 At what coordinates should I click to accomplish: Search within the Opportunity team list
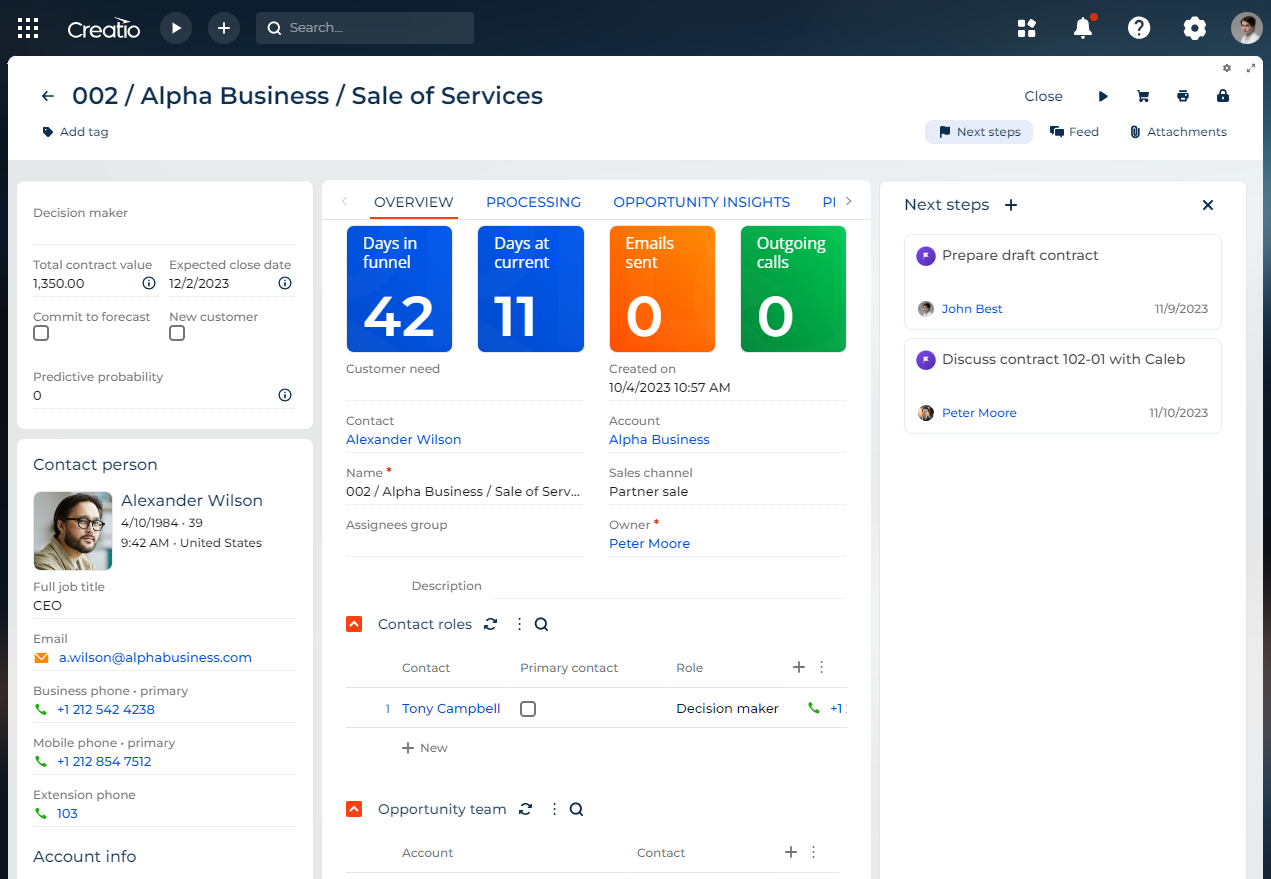[x=576, y=809]
